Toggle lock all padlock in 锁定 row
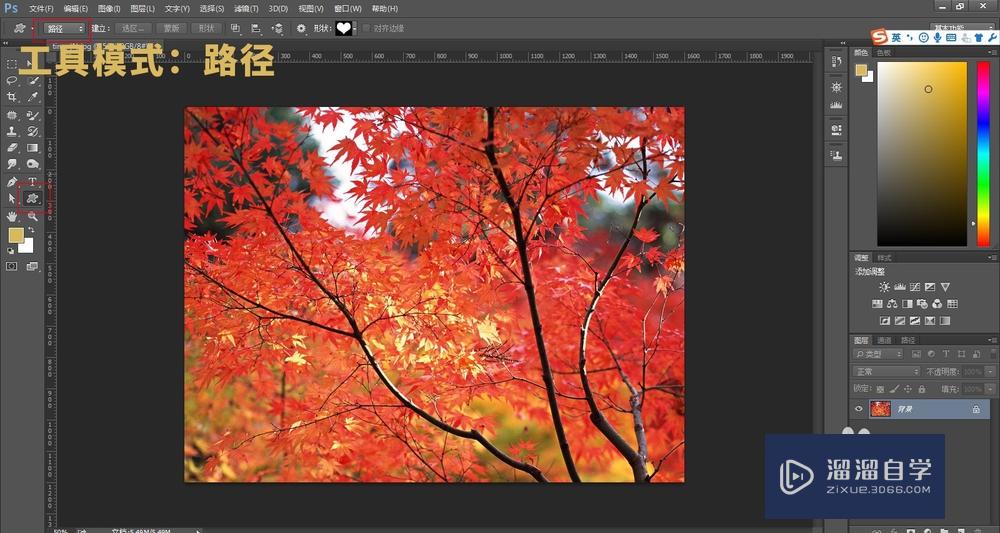 (922, 389)
